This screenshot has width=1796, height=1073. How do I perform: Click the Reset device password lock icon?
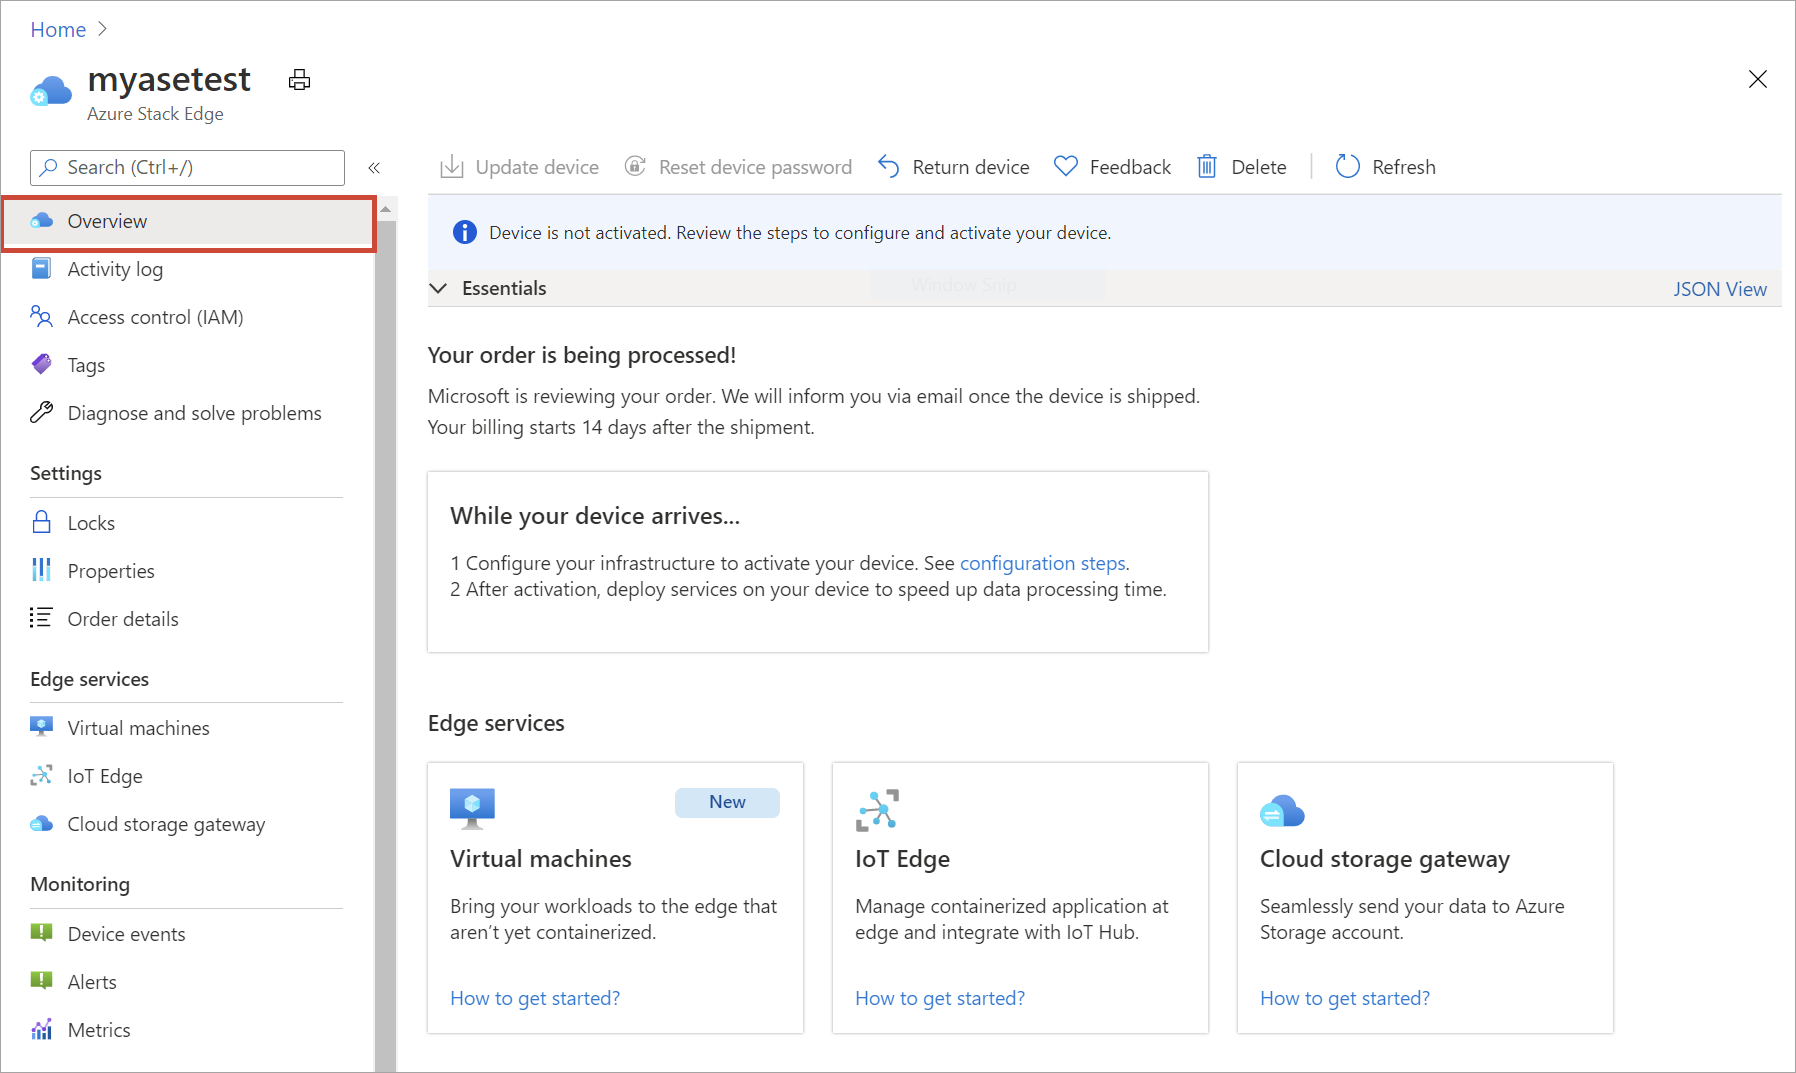636,166
